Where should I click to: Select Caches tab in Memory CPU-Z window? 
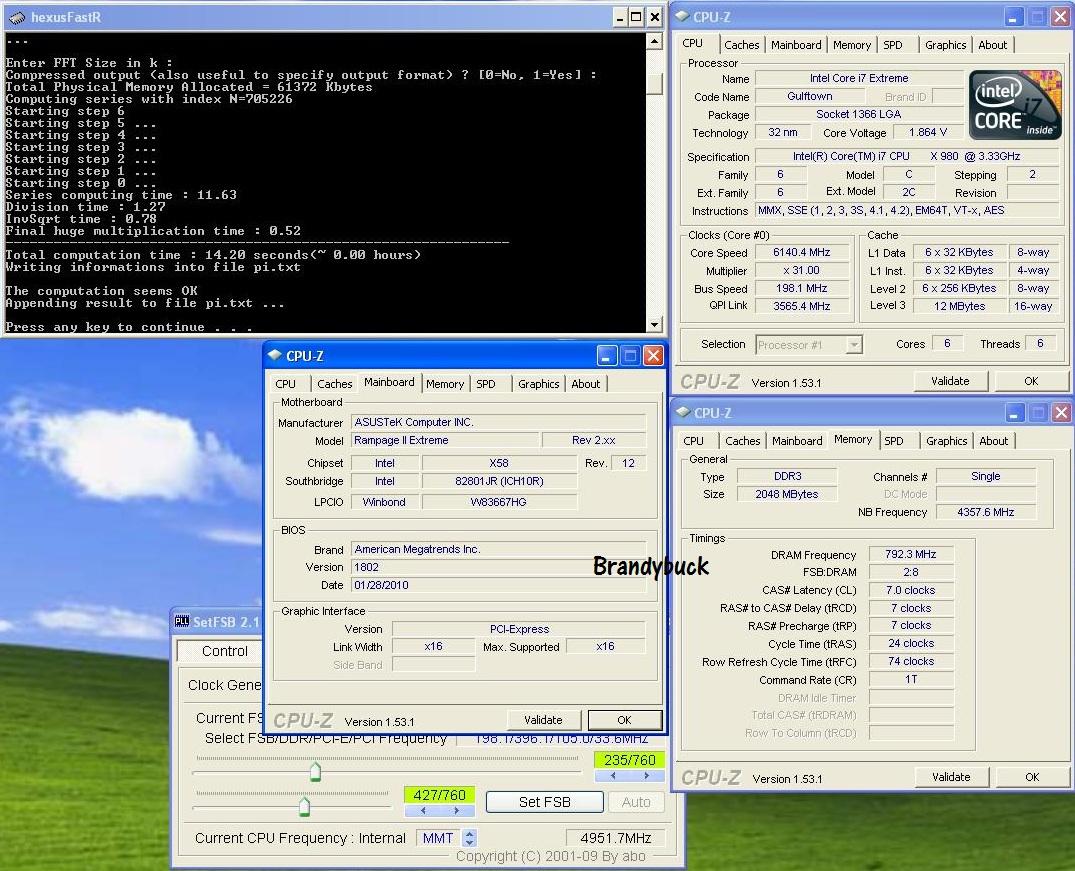(742, 441)
